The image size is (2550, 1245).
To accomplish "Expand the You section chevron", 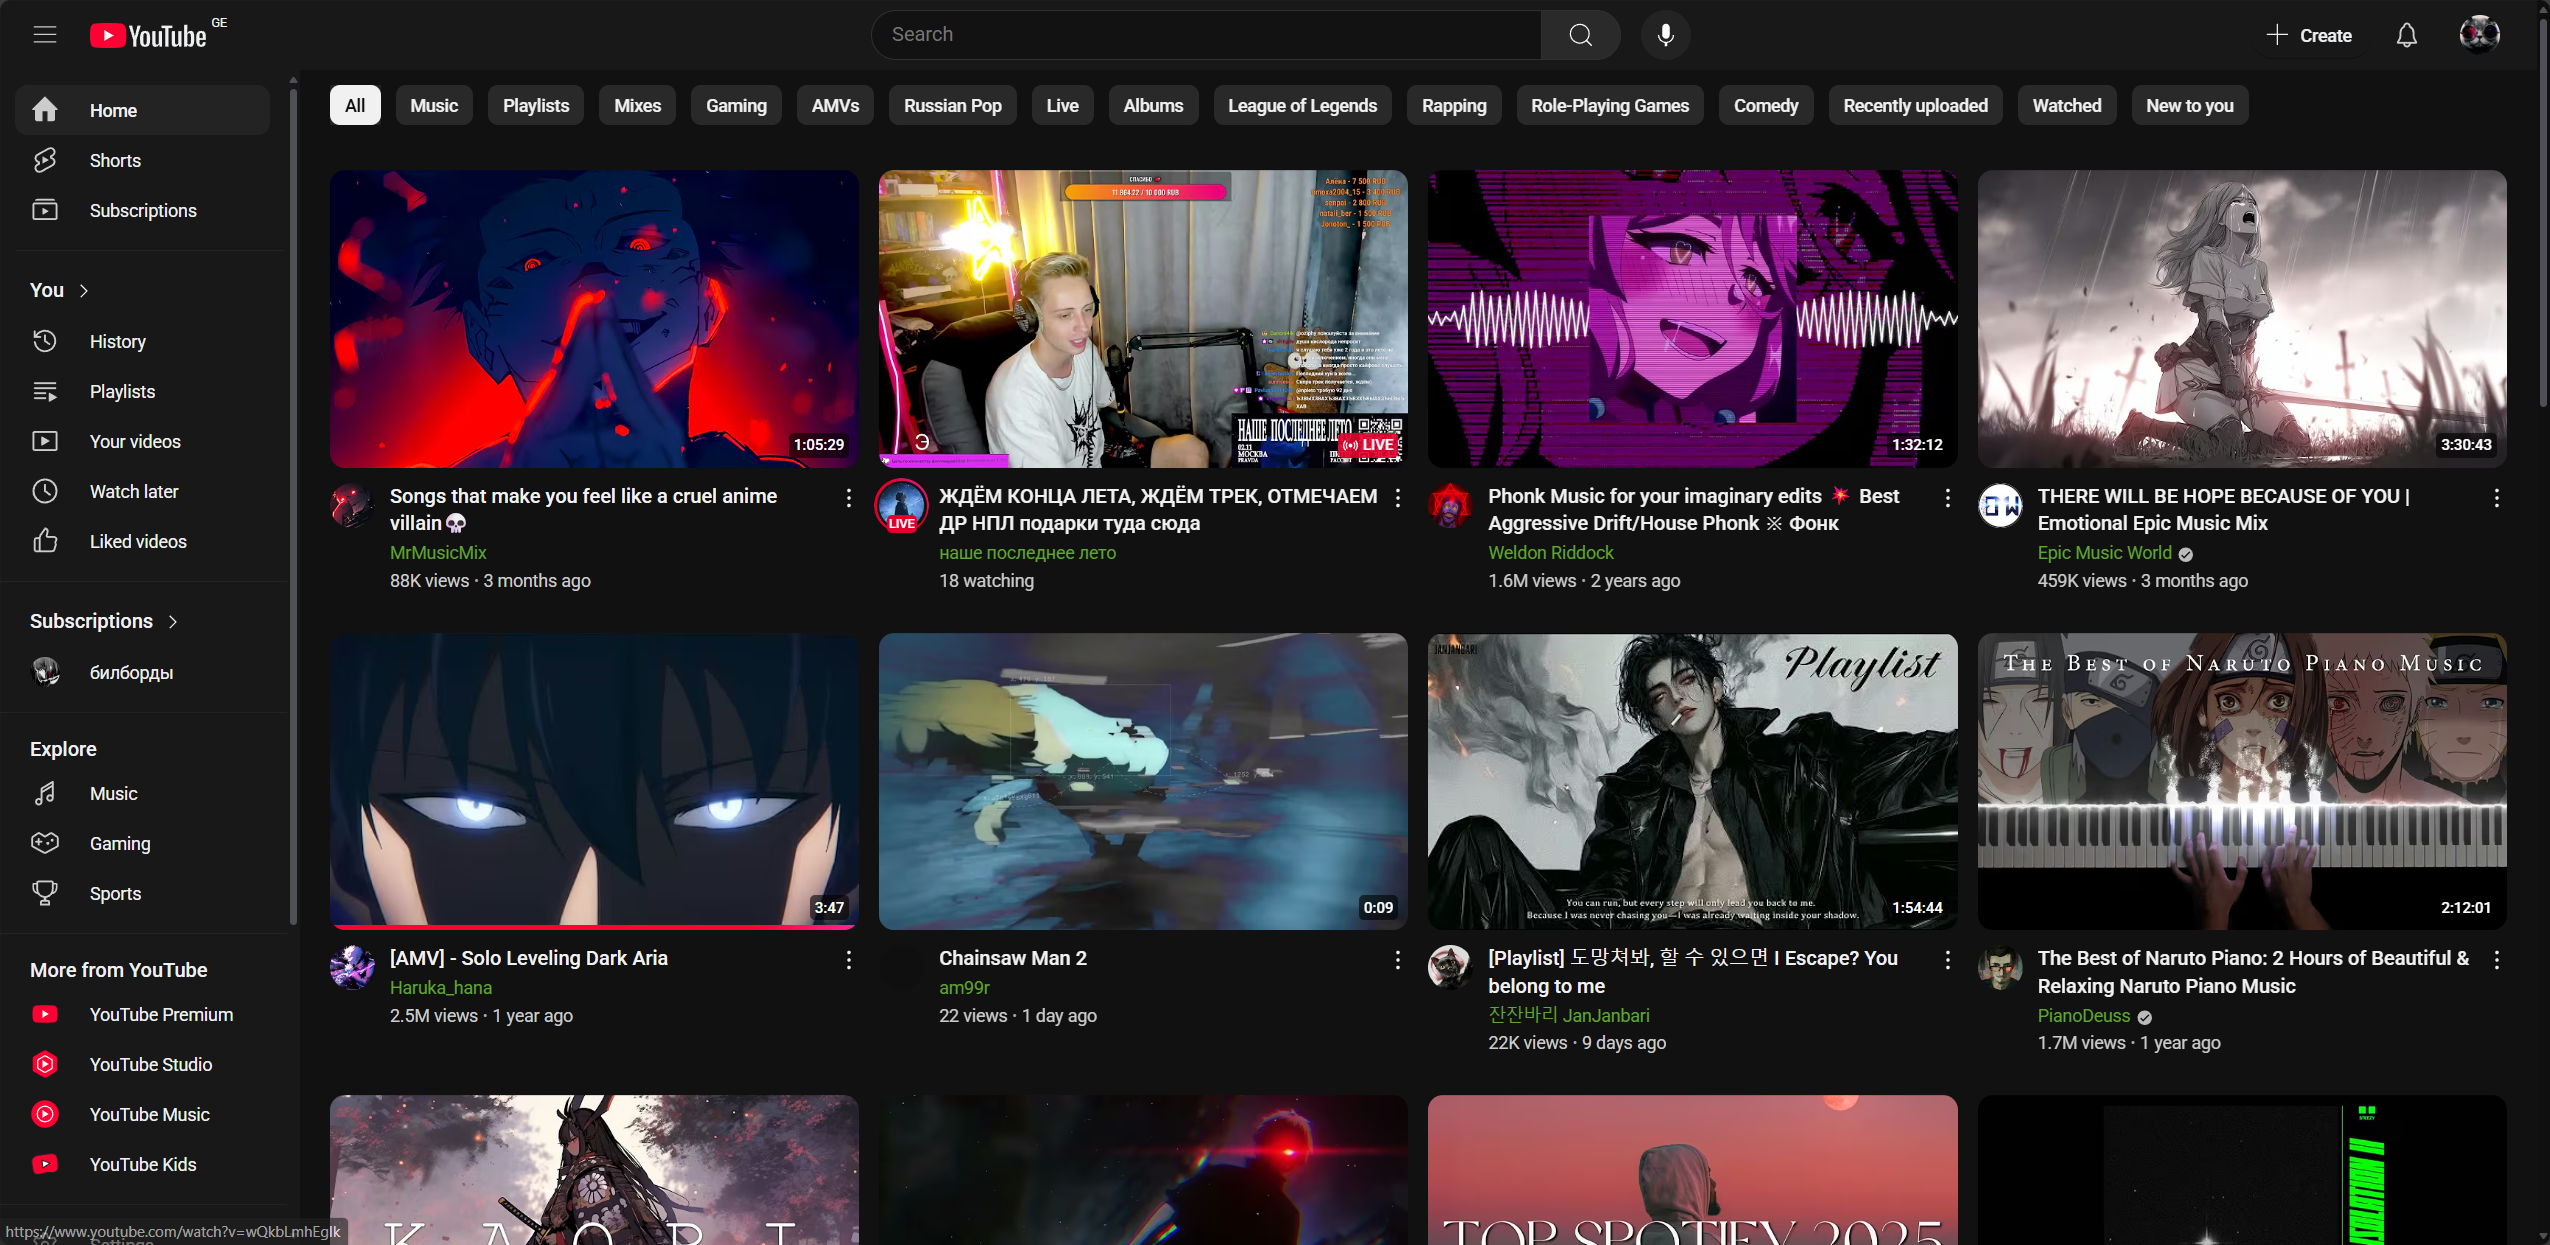I will [x=84, y=290].
